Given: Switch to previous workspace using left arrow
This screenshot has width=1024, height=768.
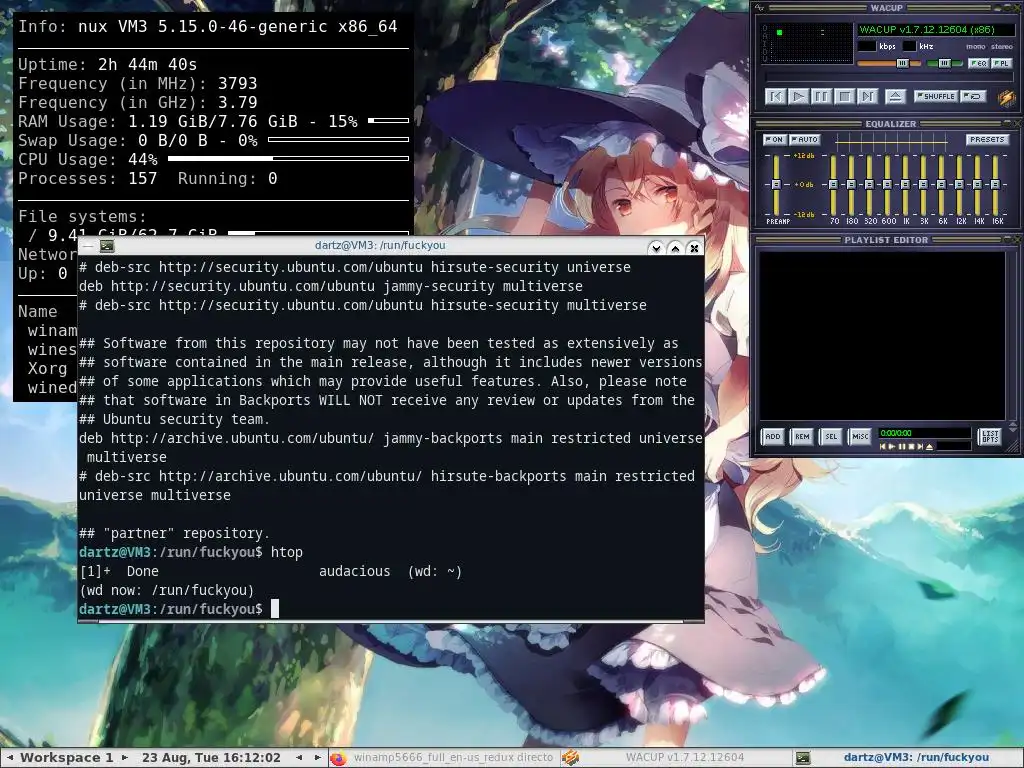Looking at the screenshot, I should (x=10, y=758).
